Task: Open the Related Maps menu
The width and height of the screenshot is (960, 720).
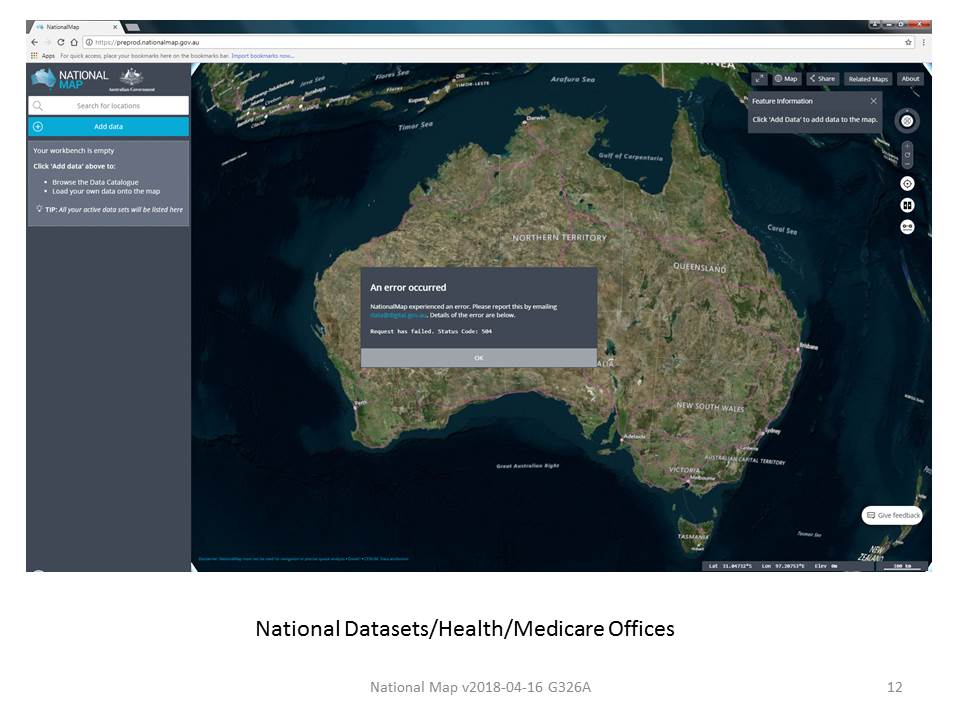Action: (868, 79)
